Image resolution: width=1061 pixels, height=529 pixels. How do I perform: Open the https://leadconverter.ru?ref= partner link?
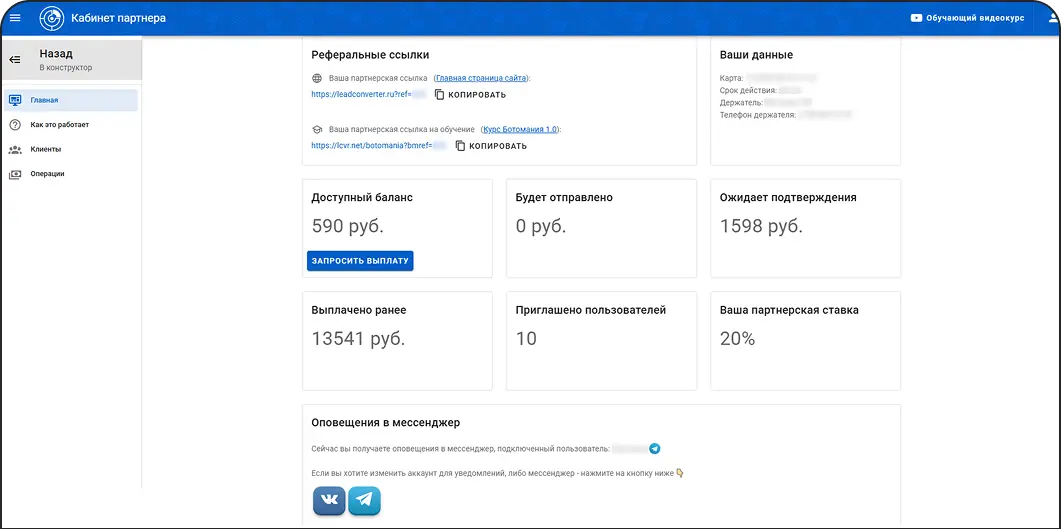363,95
